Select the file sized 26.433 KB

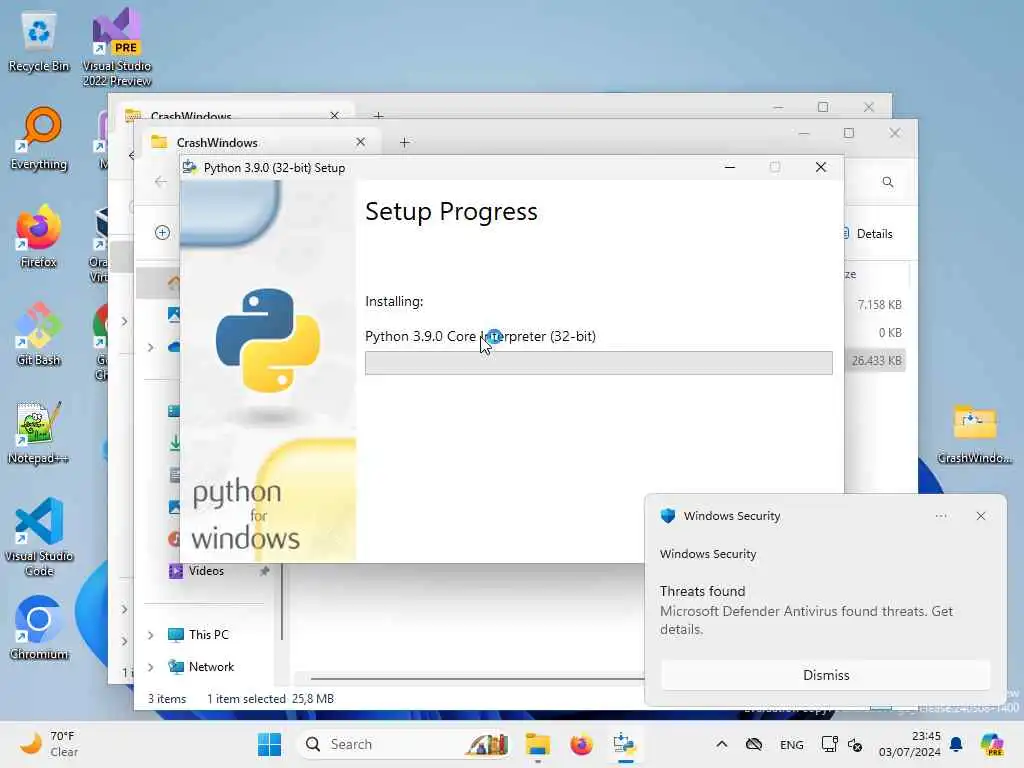tap(876, 360)
